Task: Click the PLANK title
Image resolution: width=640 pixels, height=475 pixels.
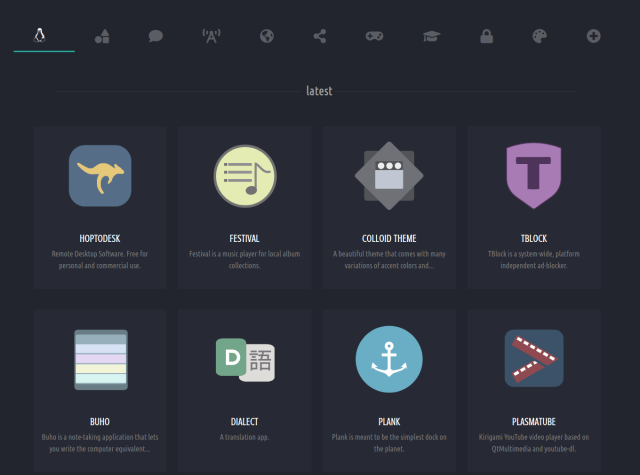Action: pos(389,422)
